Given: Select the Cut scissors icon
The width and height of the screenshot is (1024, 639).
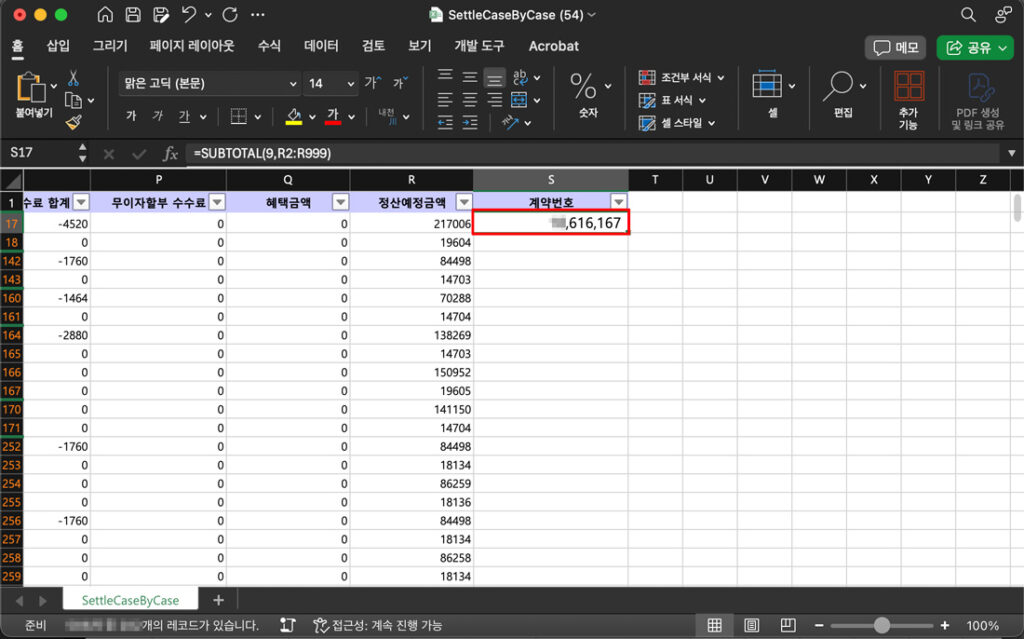Looking at the screenshot, I should point(73,78).
